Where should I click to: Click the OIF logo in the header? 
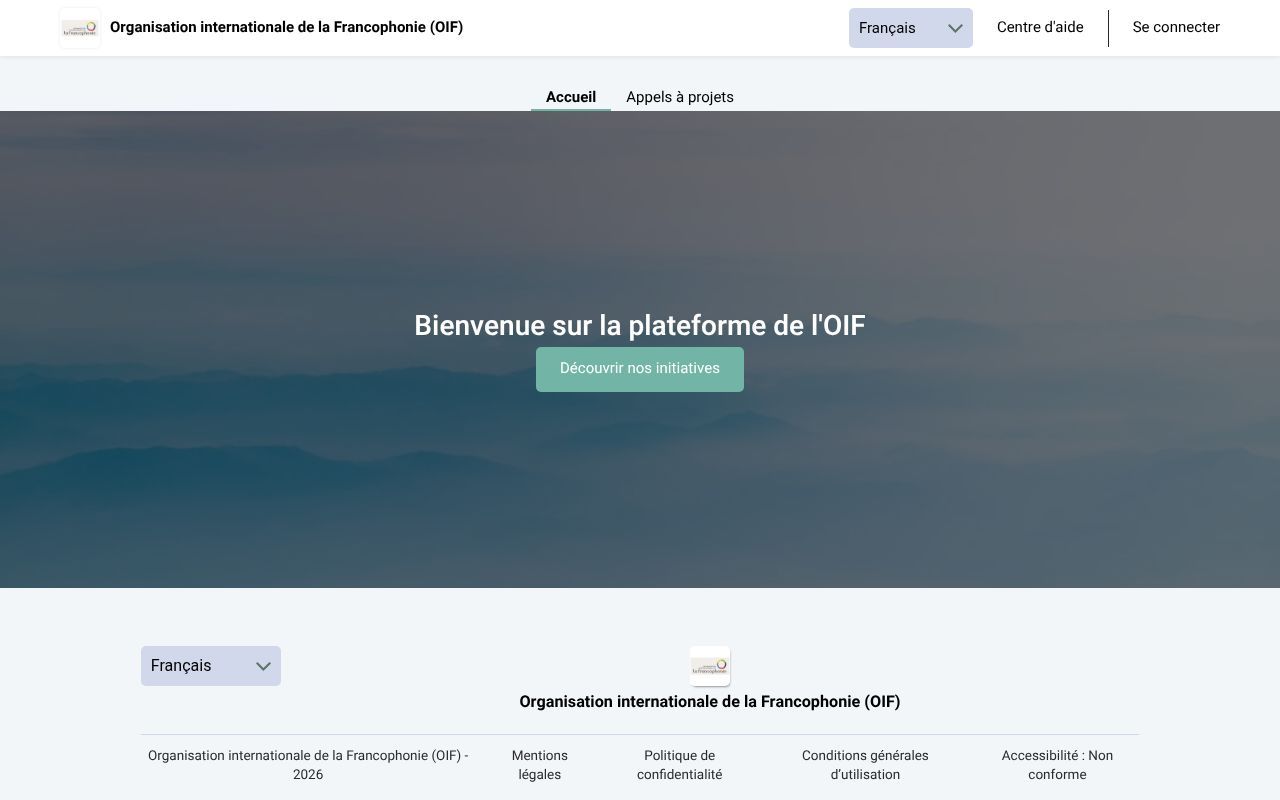[x=80, y=28]
